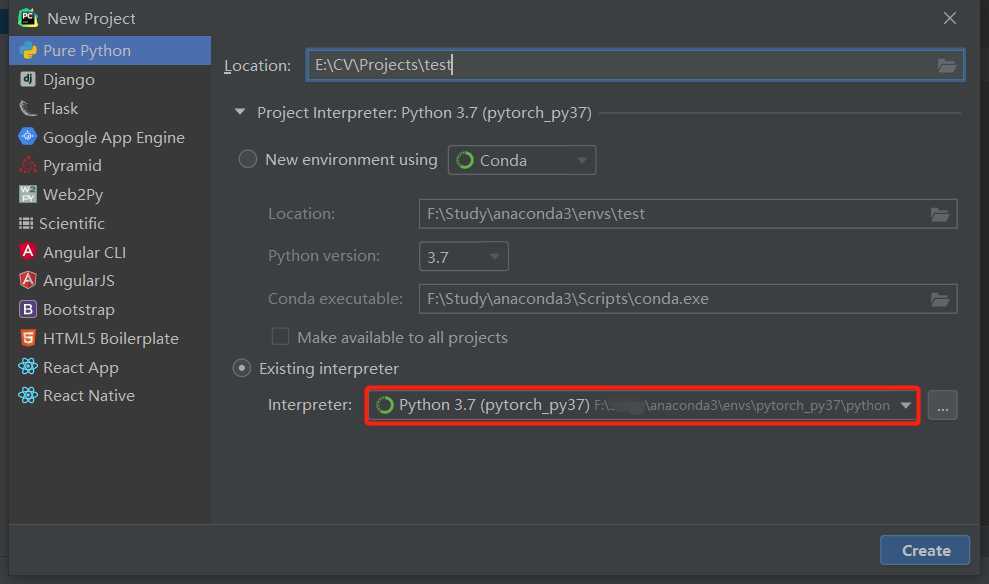Click green interpreter ring icon in Interpreter box
Viewport: 989px width, 584px height.
tap(385, 405)
